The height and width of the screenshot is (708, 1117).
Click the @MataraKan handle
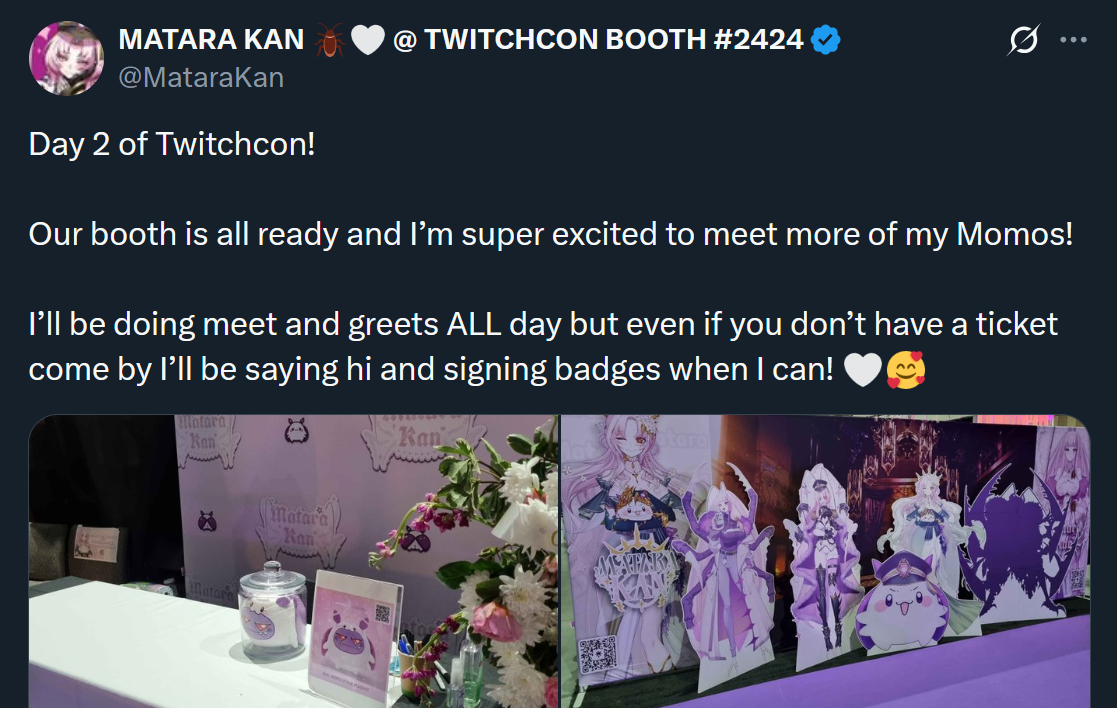[x=201, y=77]
